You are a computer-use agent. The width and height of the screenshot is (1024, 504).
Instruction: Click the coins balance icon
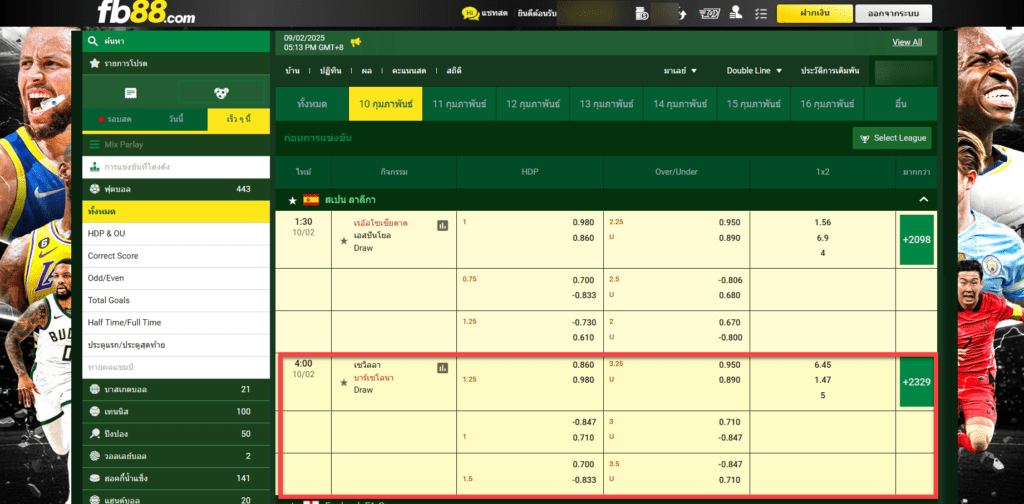(641, 14)
